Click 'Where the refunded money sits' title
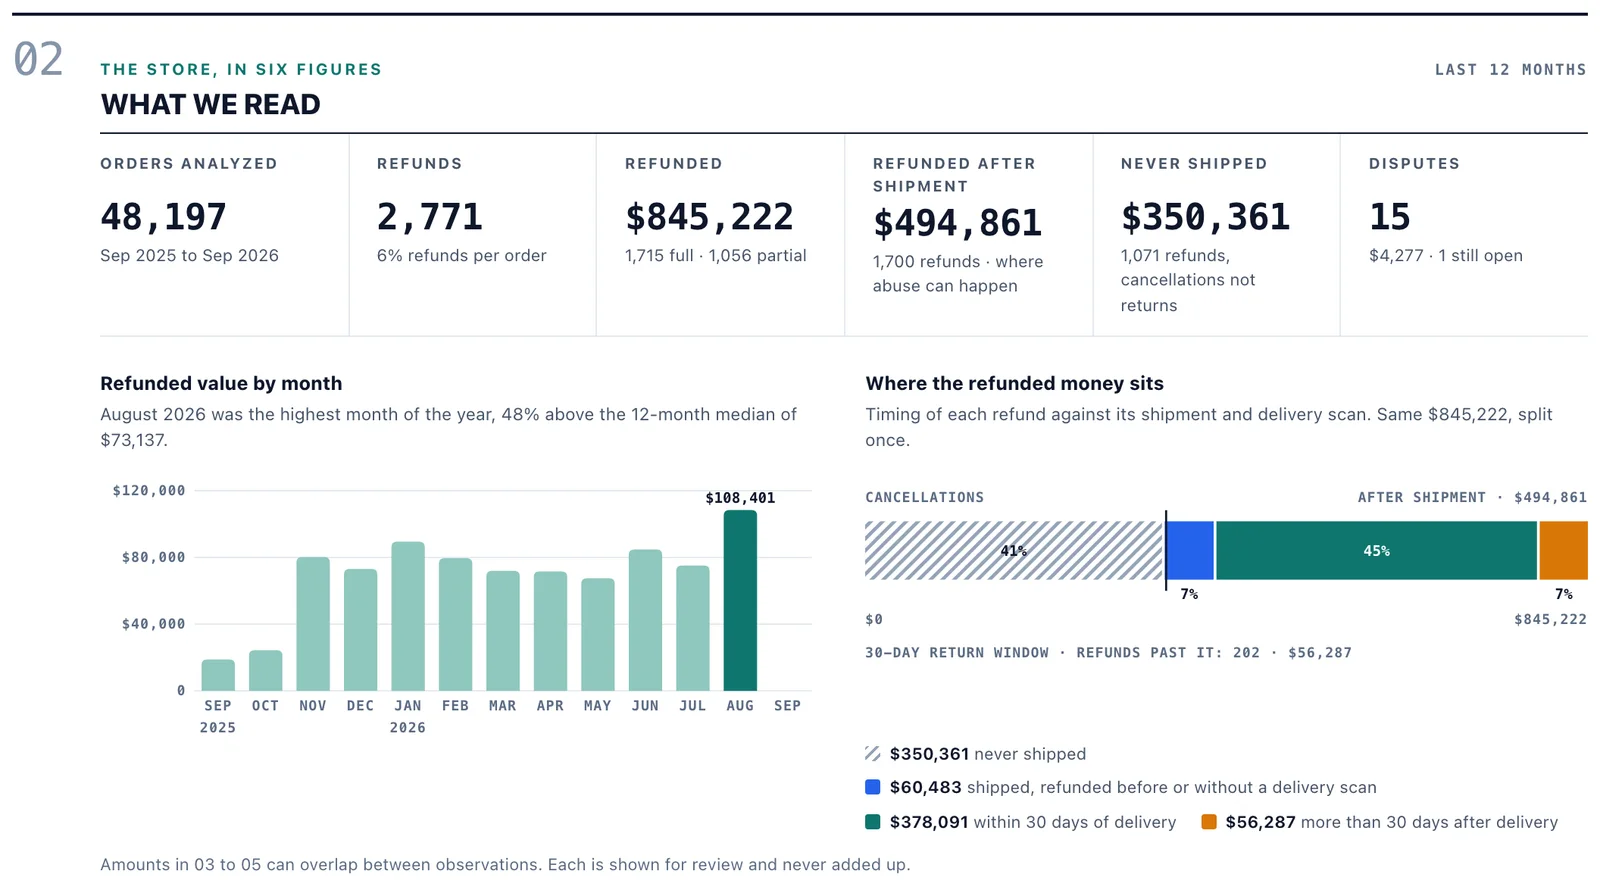Screen dimensions: 1600x889 pos(1015,383)
